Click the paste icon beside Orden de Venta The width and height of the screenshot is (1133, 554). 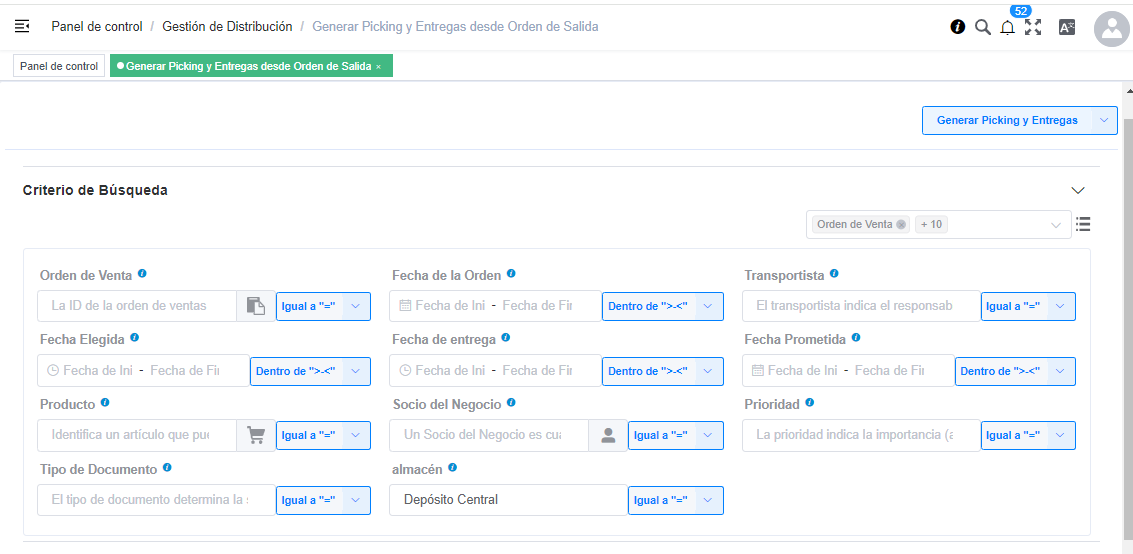(256, 306)
